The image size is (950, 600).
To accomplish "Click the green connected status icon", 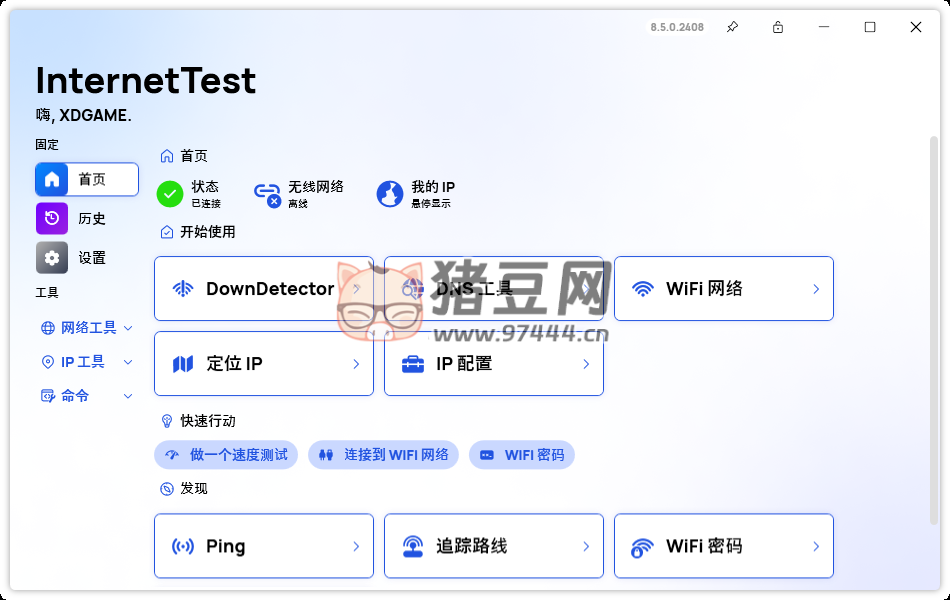I will 170,194.
